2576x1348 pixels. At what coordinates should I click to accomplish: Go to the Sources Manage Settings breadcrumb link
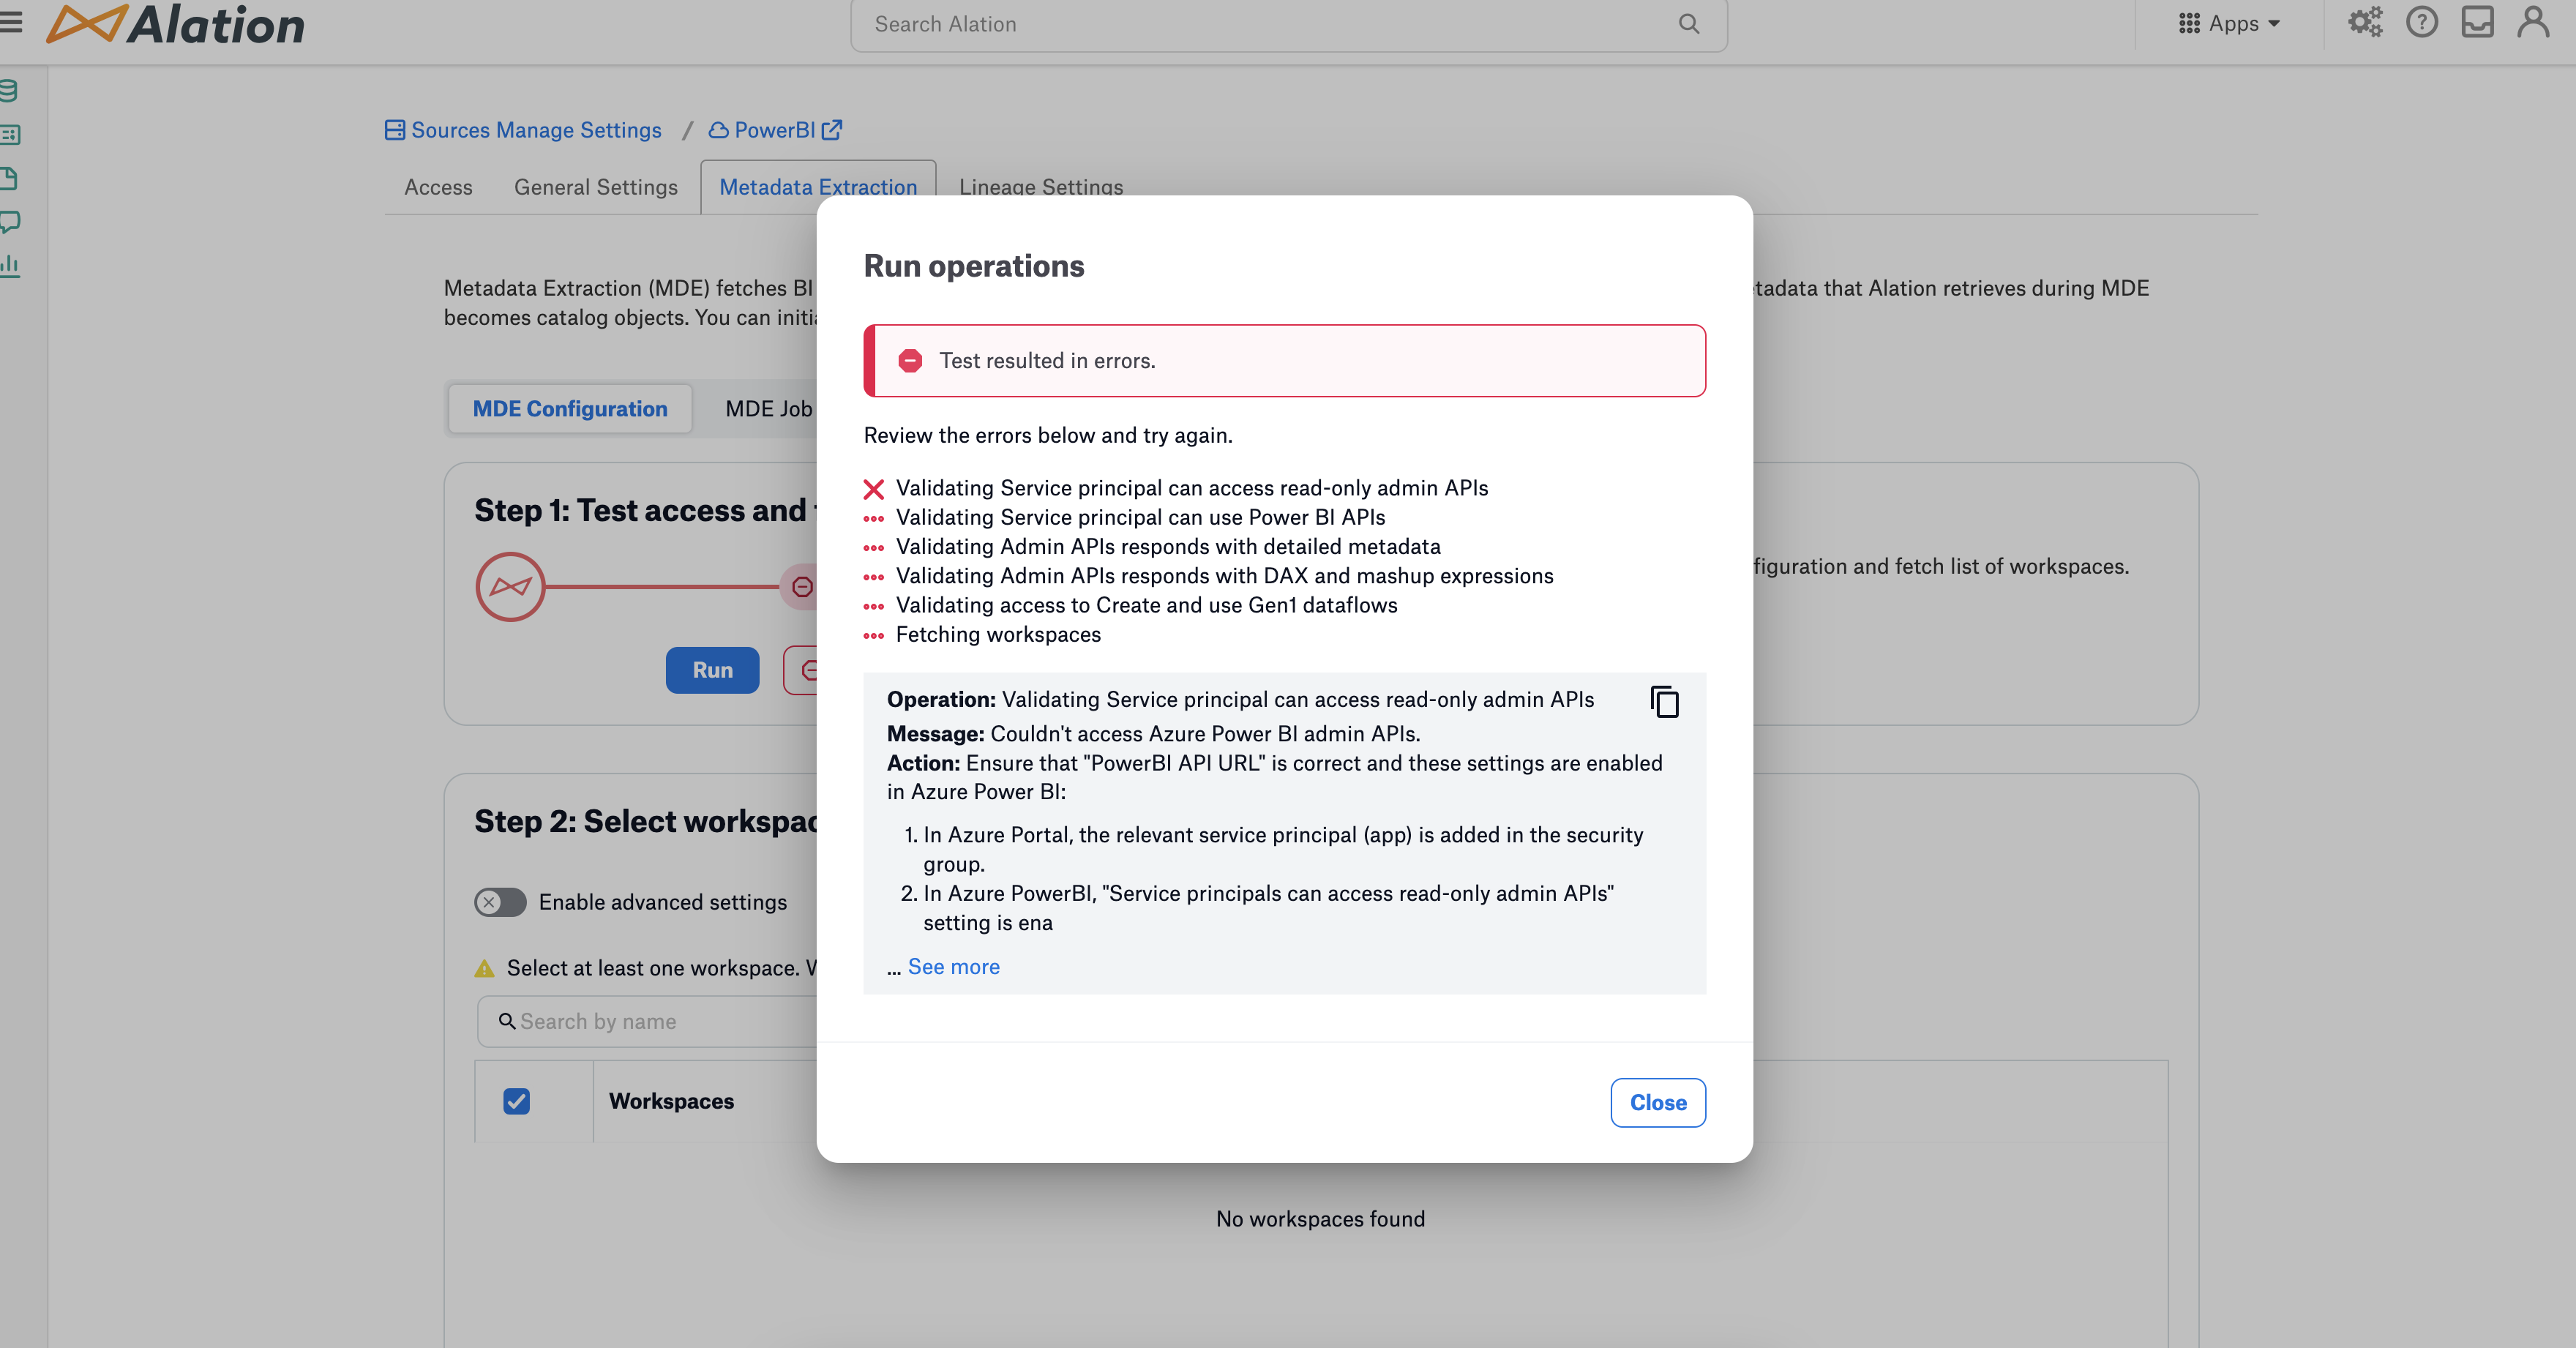tap(535, 130)
